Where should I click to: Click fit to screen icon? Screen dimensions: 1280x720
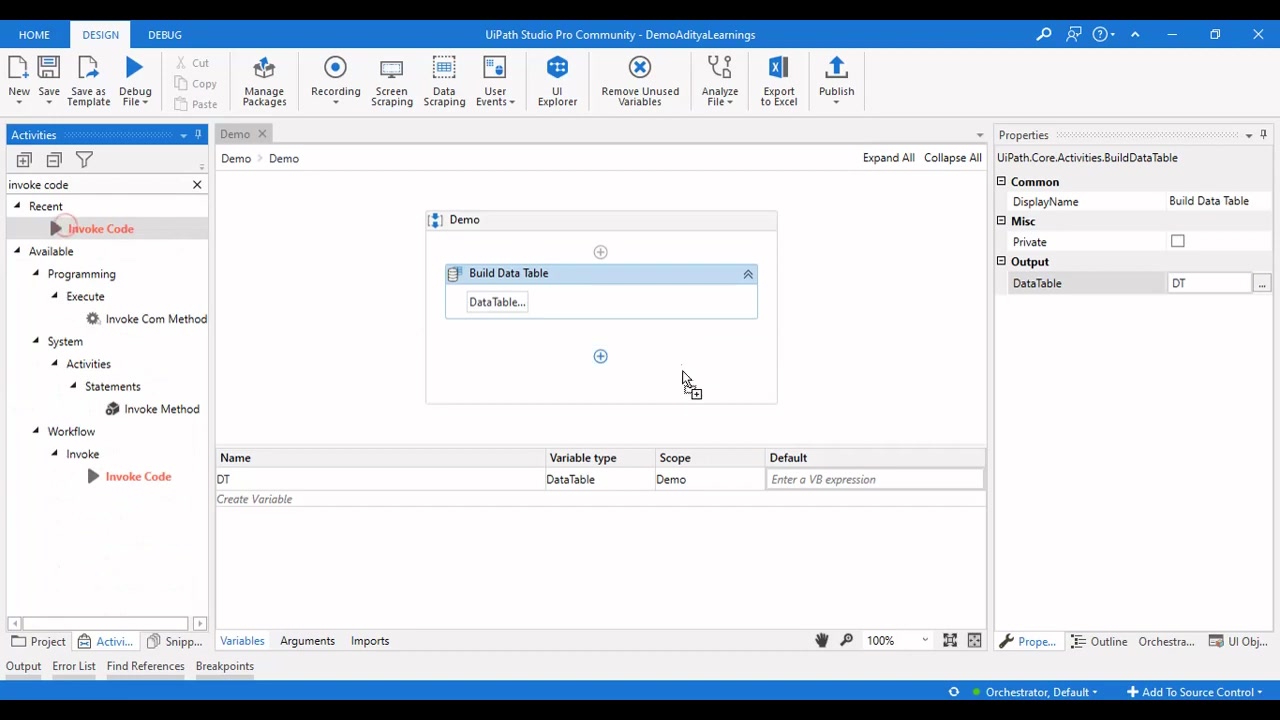(950, 640)
